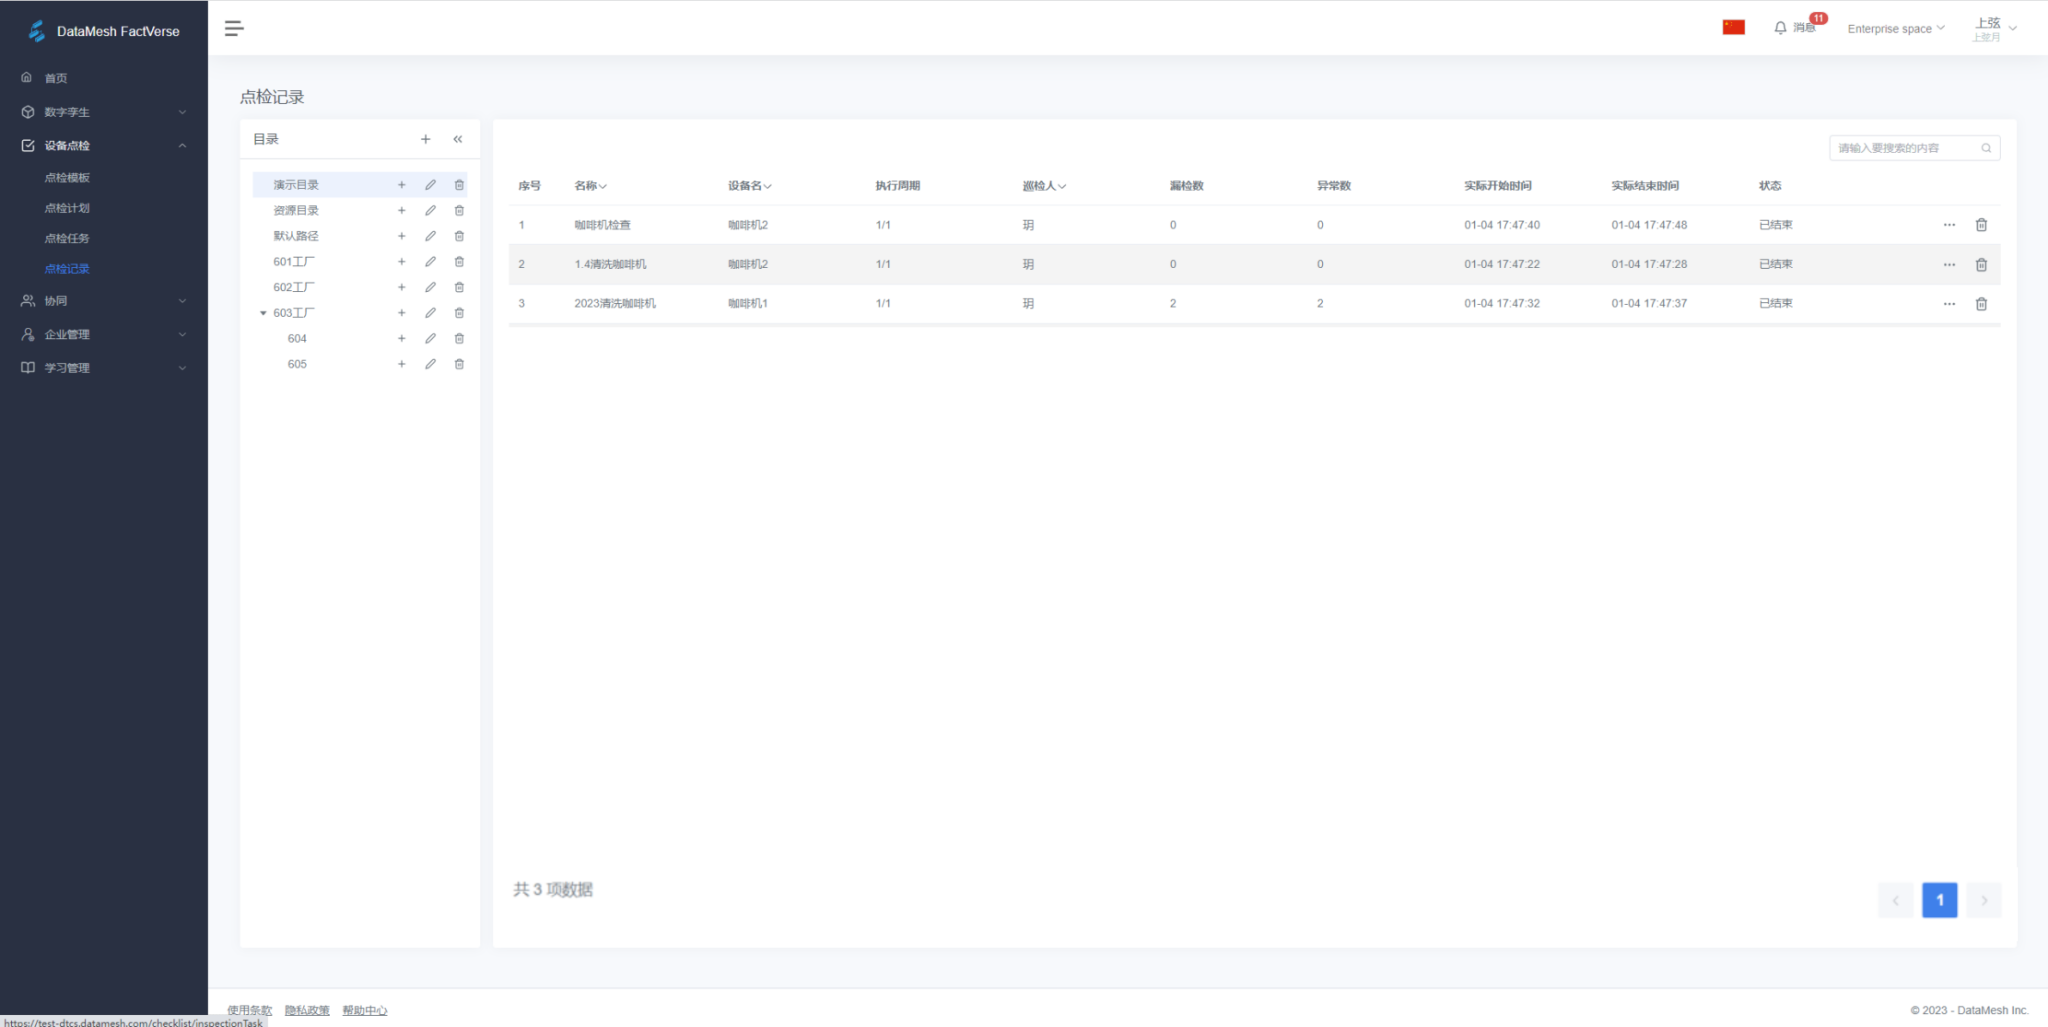The width and height of the screenshot is (2048, 1027).
Task: Add subdirectory under 资源目录
Action: pyautogui.click(x=401, y=211)
